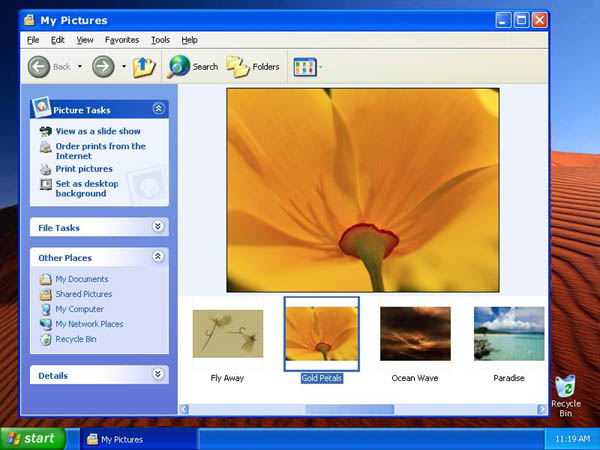
Task: Open the Views button in toolbar
Action: tap(304, 67)
